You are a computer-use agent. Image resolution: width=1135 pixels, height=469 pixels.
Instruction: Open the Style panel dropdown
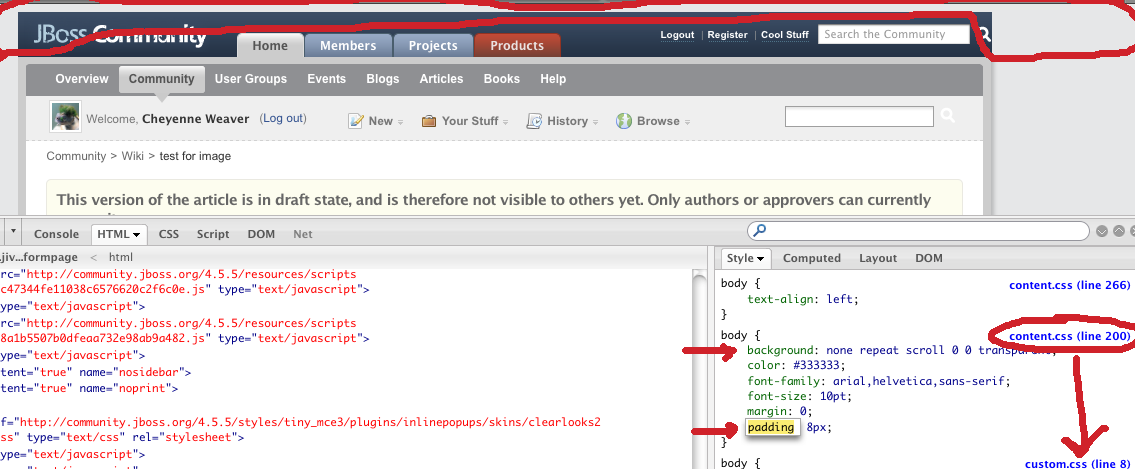coord(761,258)
